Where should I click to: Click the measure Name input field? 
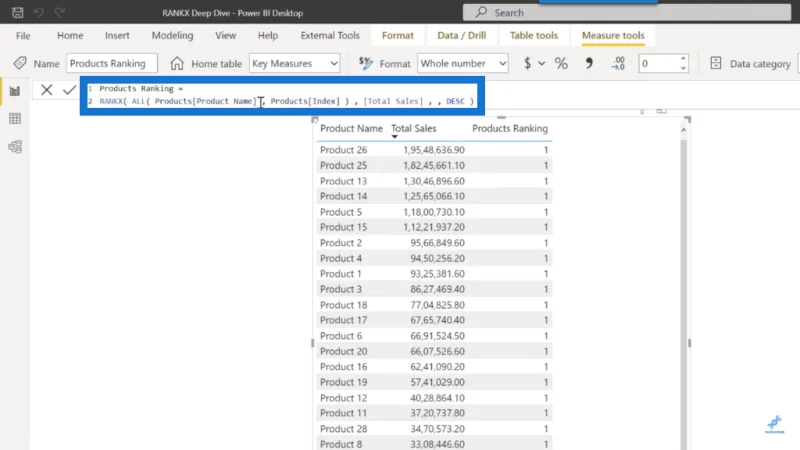coord(112,63)
